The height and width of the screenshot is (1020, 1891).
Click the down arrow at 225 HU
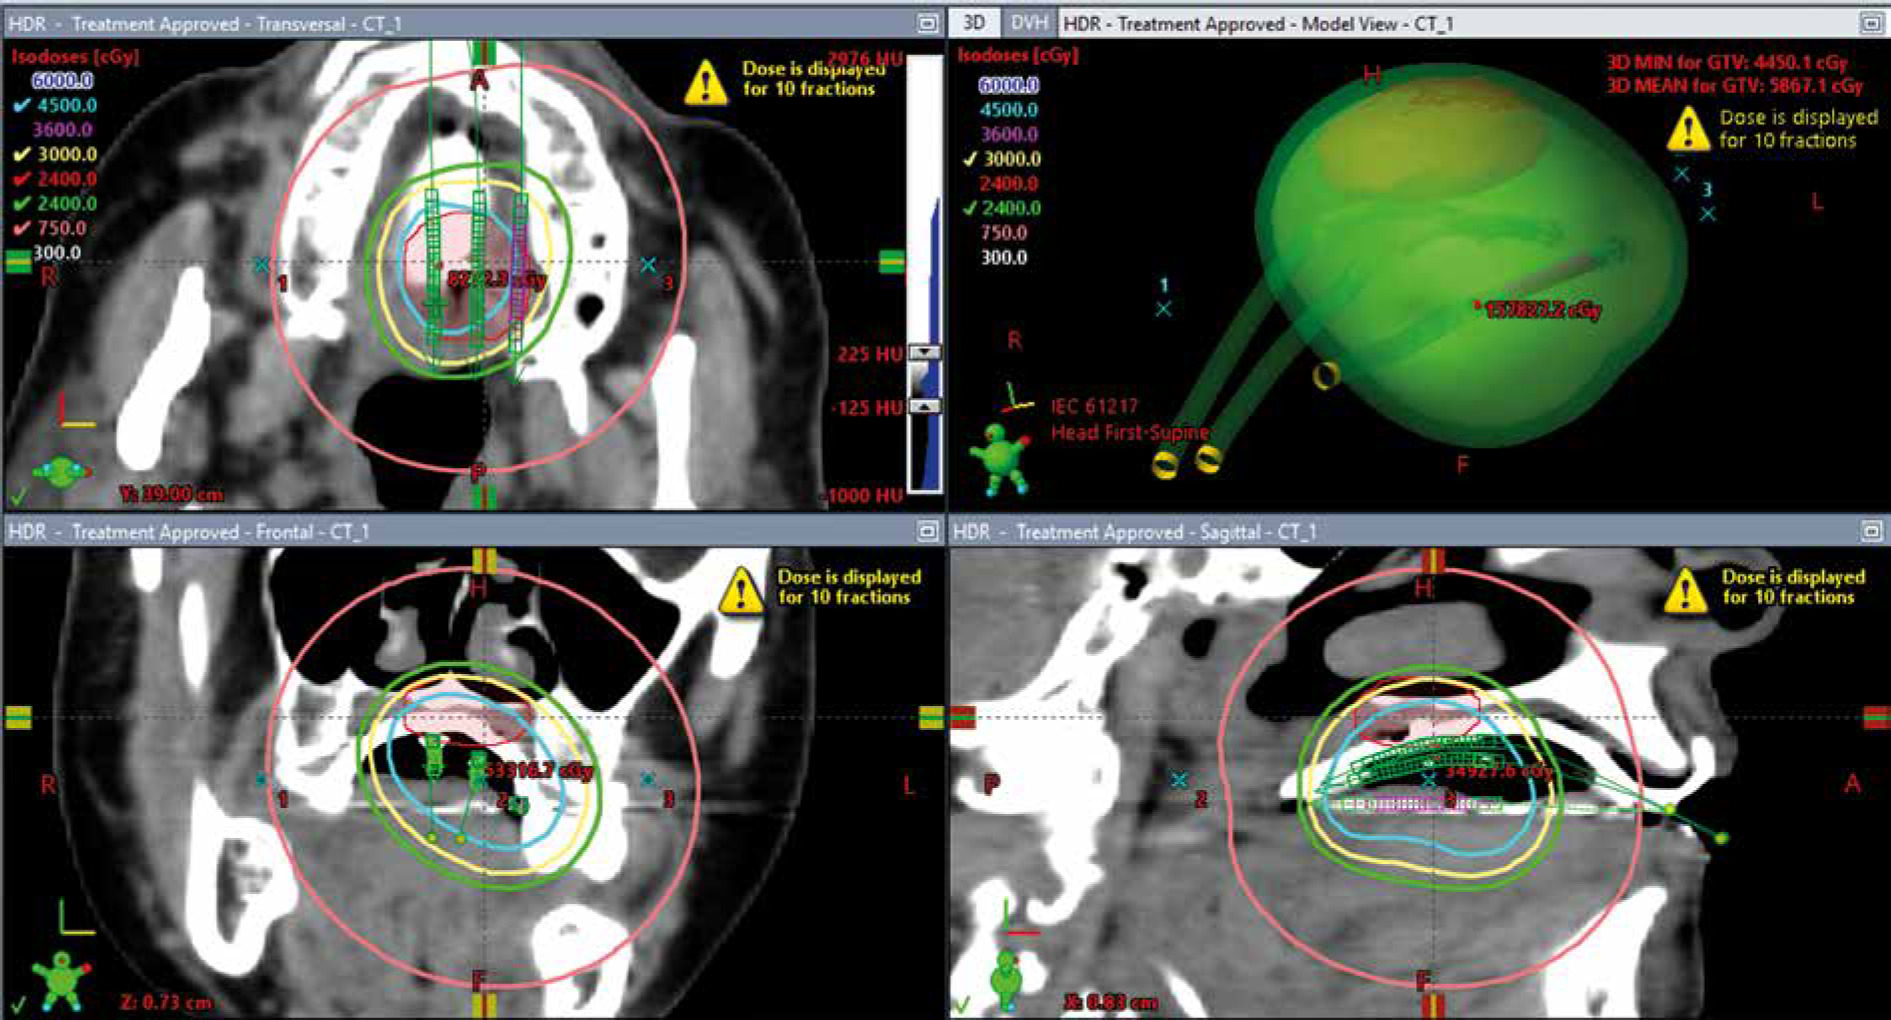[926, 353]
